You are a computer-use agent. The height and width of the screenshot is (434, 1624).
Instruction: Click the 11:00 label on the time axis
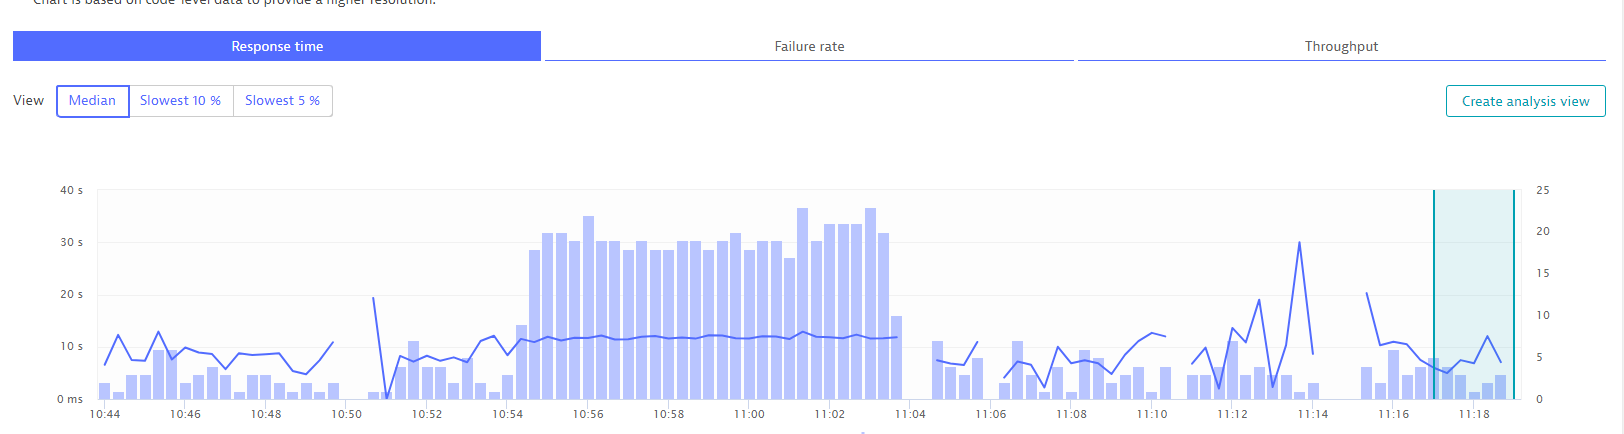pos(749,414)
